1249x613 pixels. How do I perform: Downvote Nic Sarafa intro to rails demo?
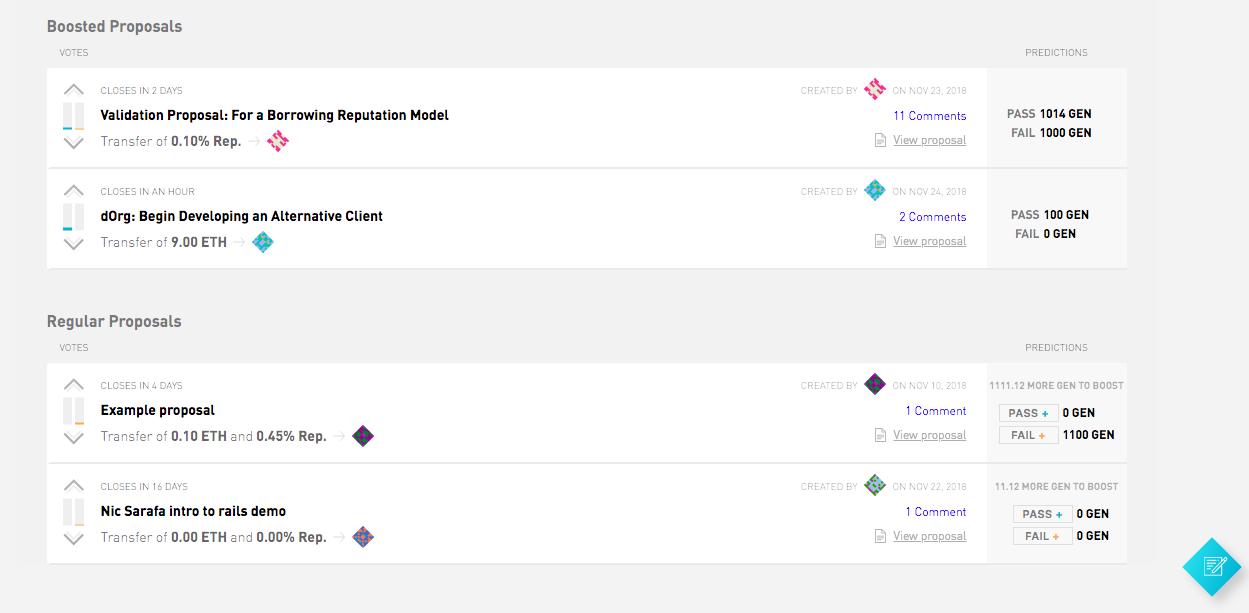pos(74,539)
